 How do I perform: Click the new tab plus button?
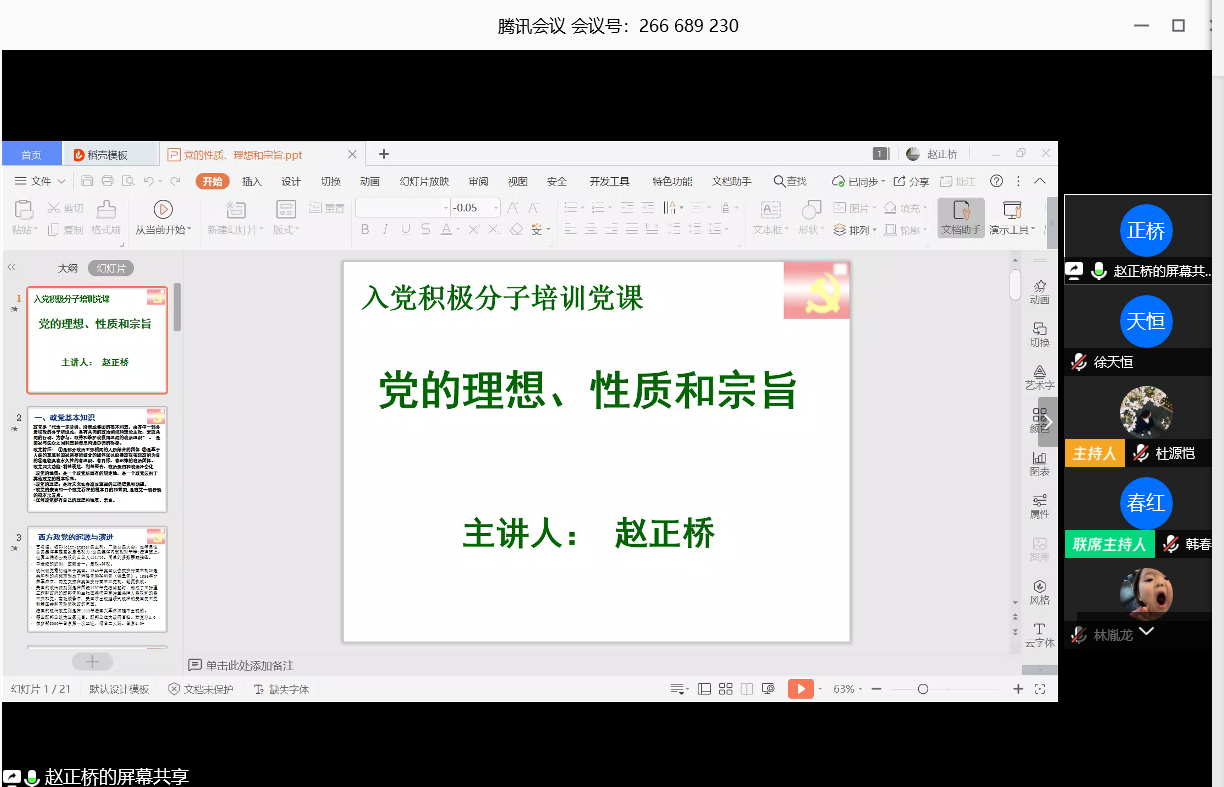383,154
